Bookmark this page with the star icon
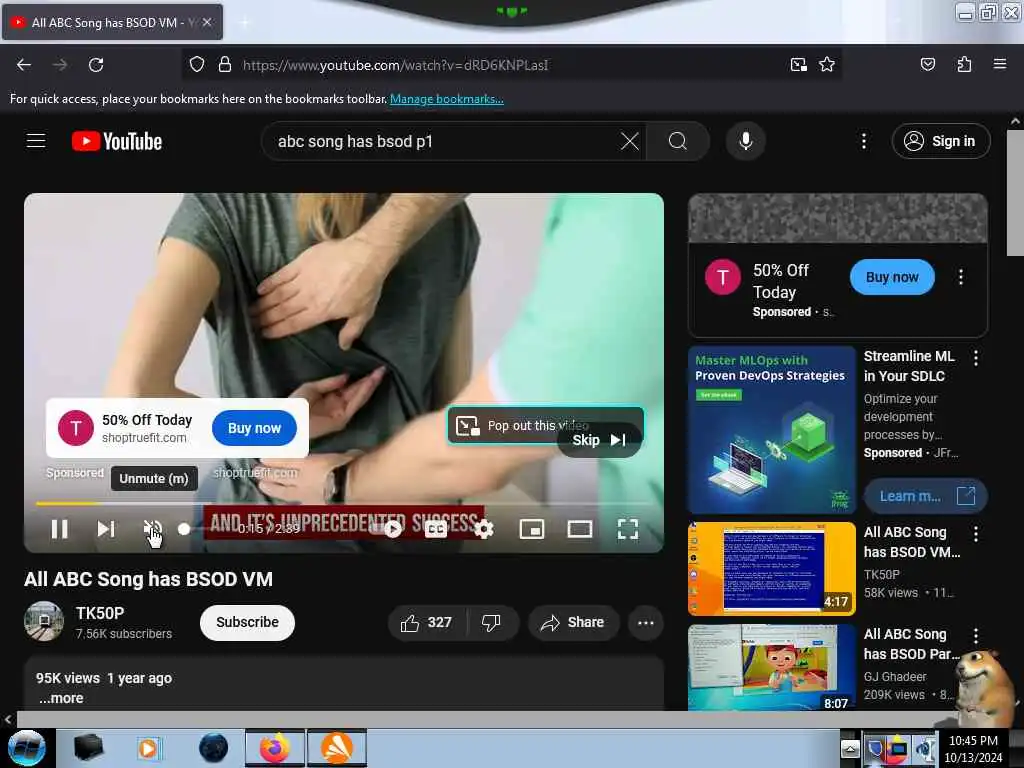The height and width of the screenshot is (768, 1024). click(827, 65)
